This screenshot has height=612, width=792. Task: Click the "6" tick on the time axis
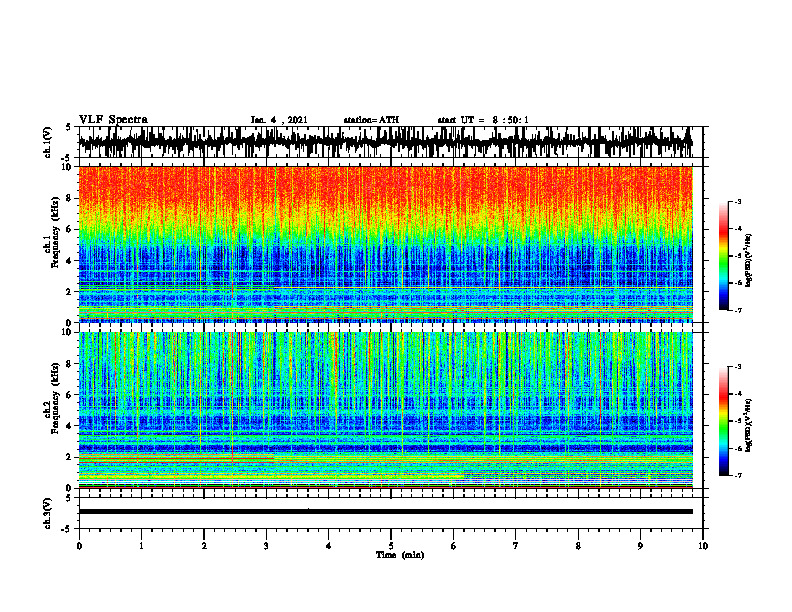pyautogui.click(x=453, y=546)
